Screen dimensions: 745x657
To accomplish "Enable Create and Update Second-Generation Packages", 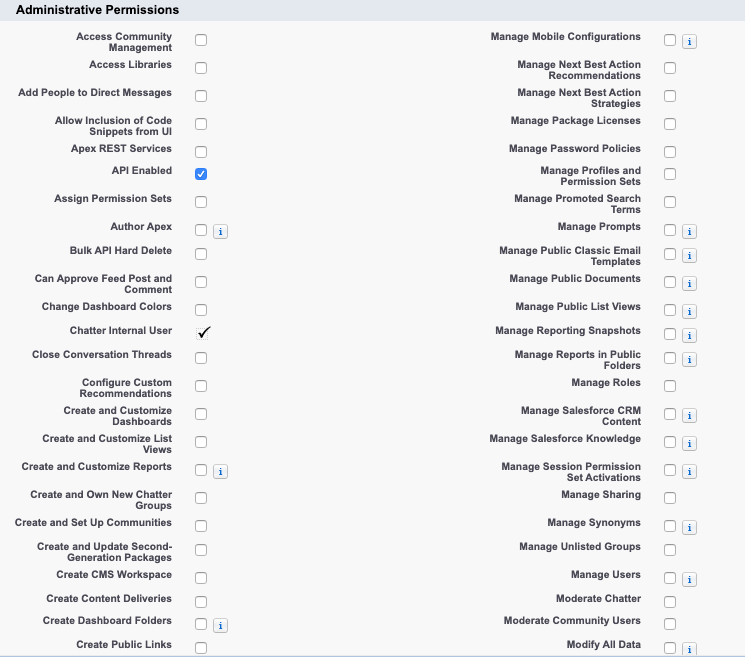I will point(201,550).
